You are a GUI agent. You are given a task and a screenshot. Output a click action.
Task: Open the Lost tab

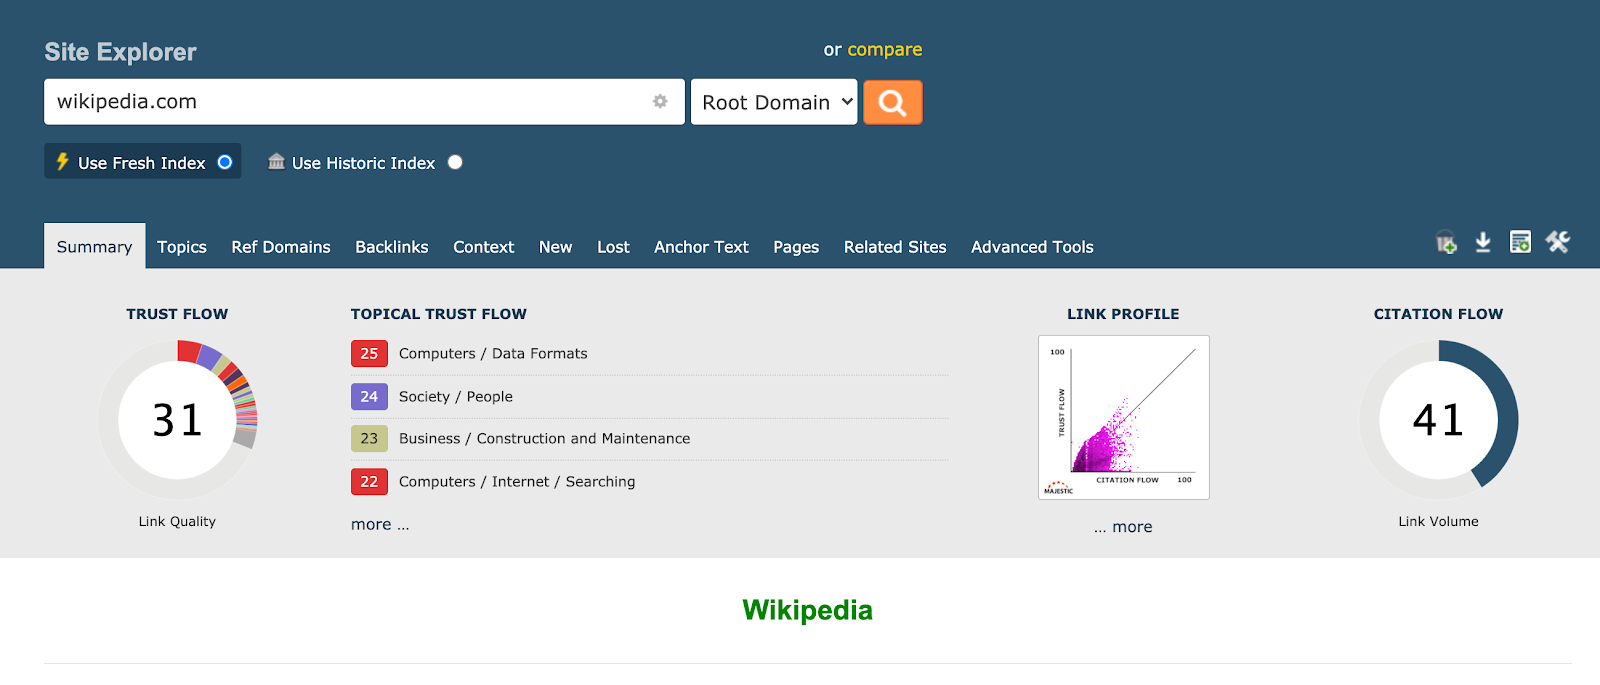click(613, 247)
